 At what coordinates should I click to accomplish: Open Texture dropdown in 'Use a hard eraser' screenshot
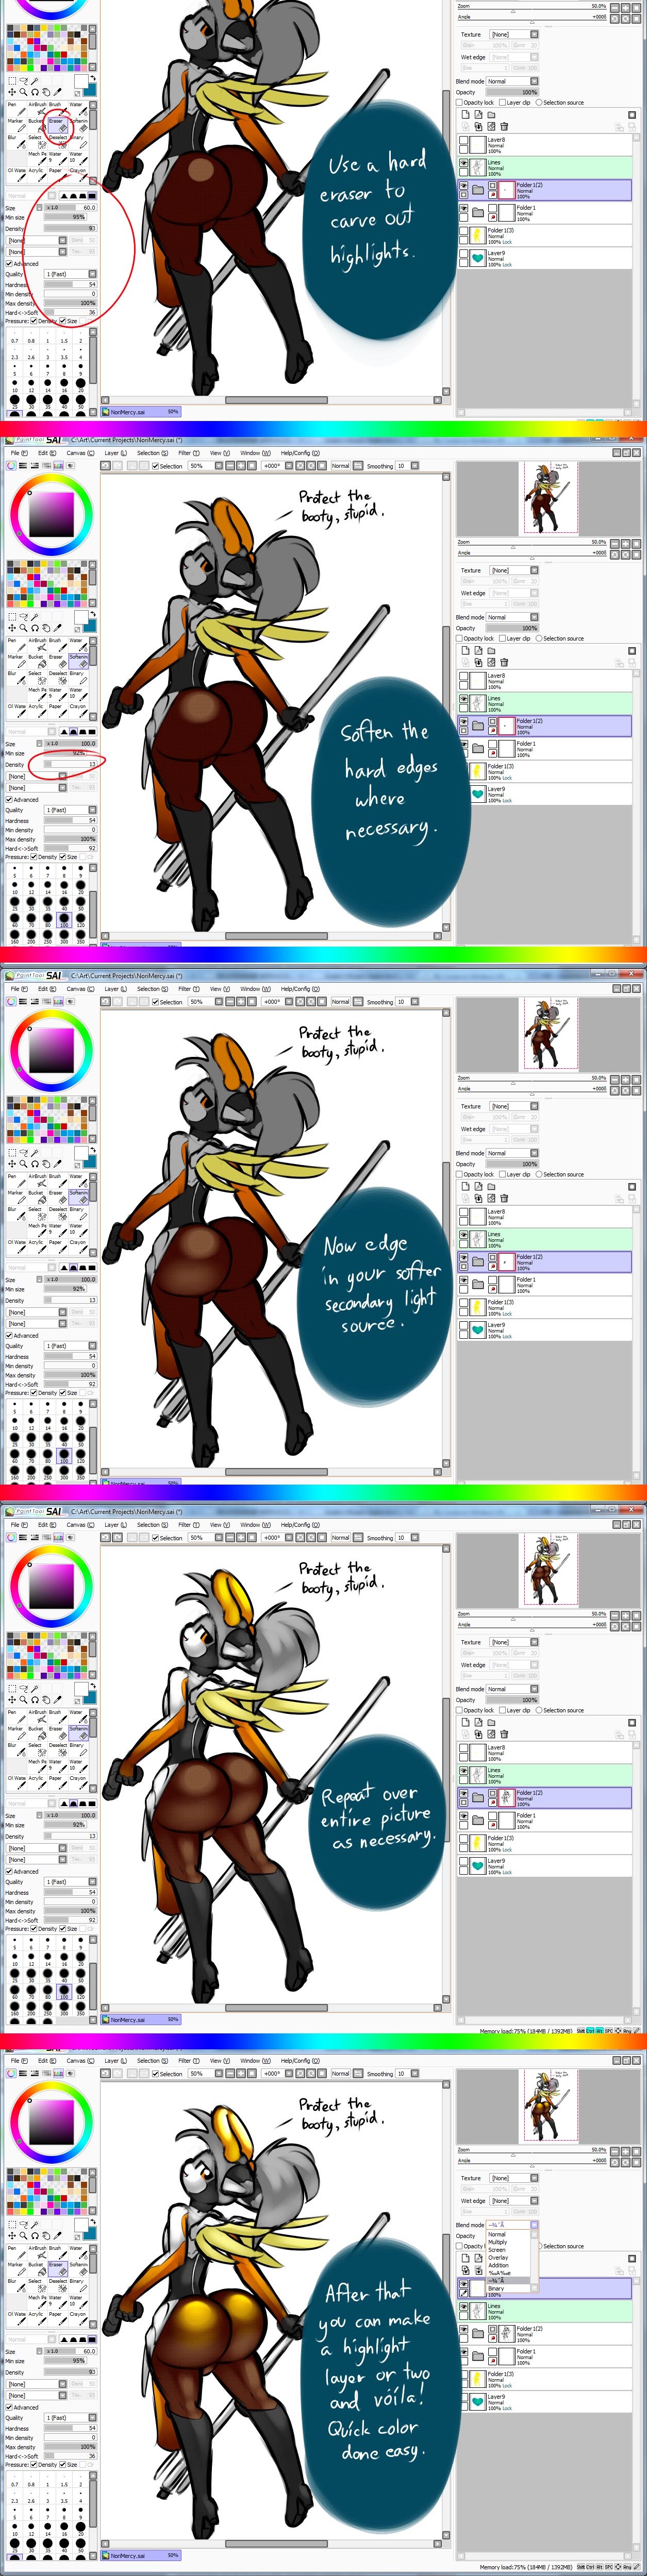click(x=514, y=34)
